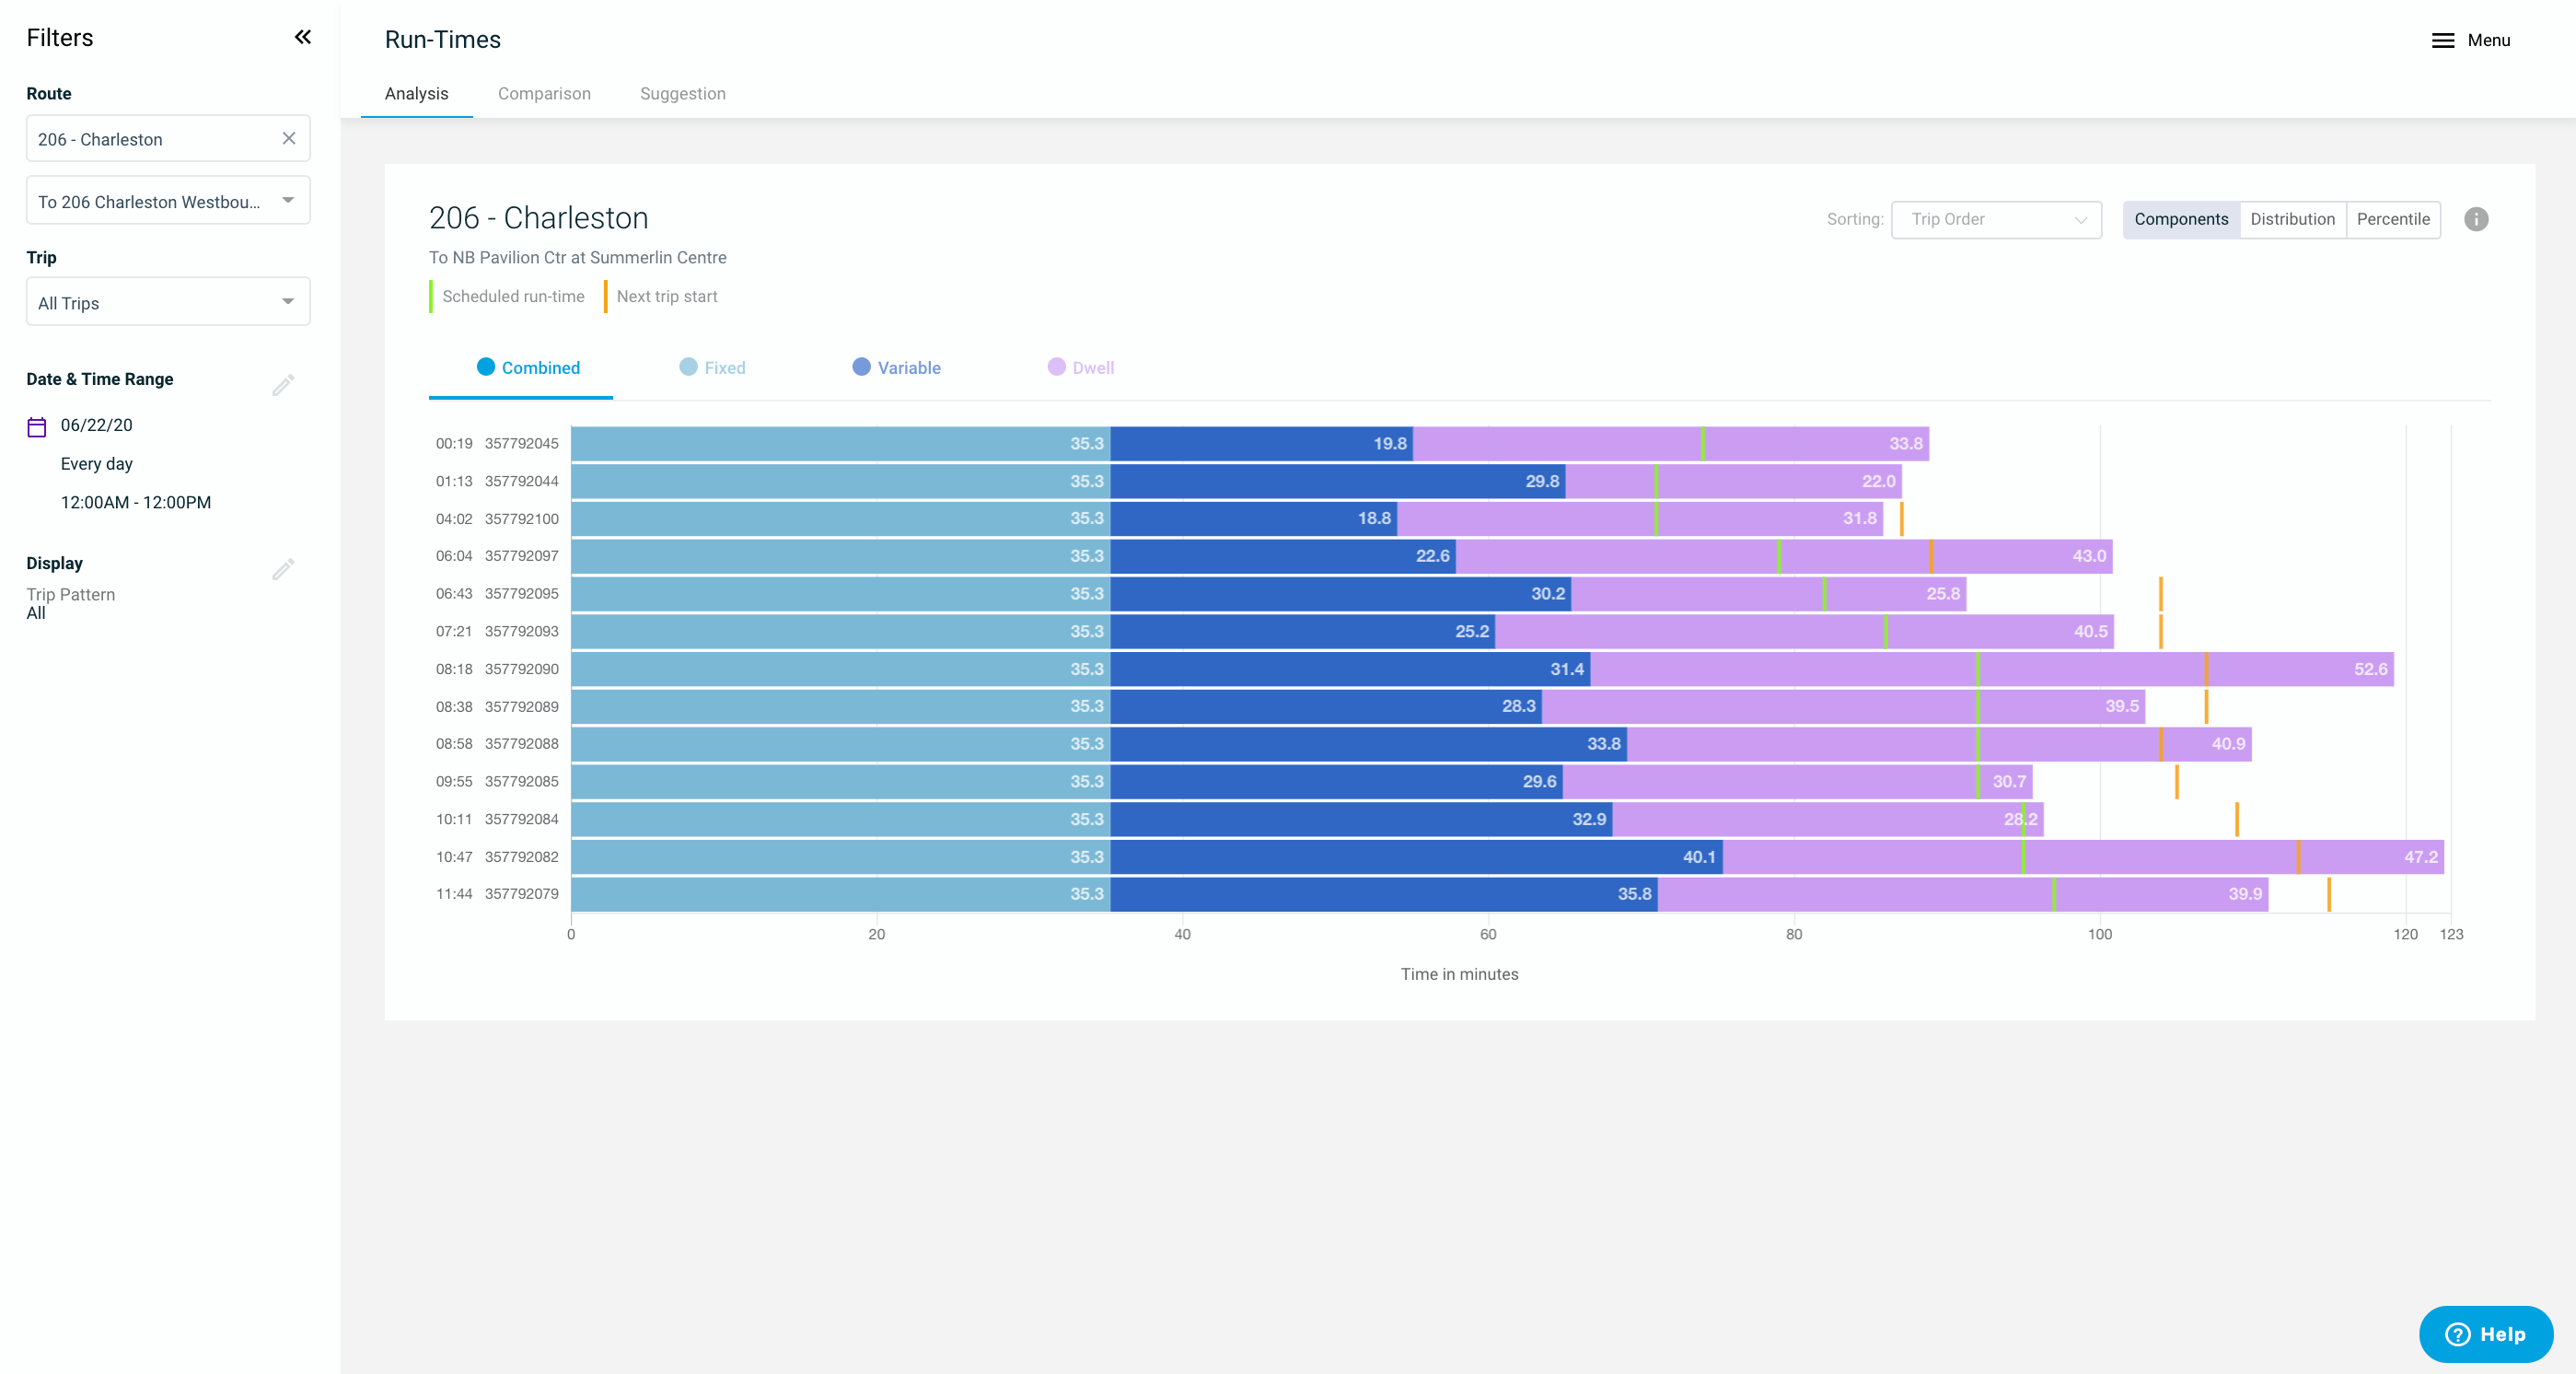Select the Variable run-time component

pos(896,367)
